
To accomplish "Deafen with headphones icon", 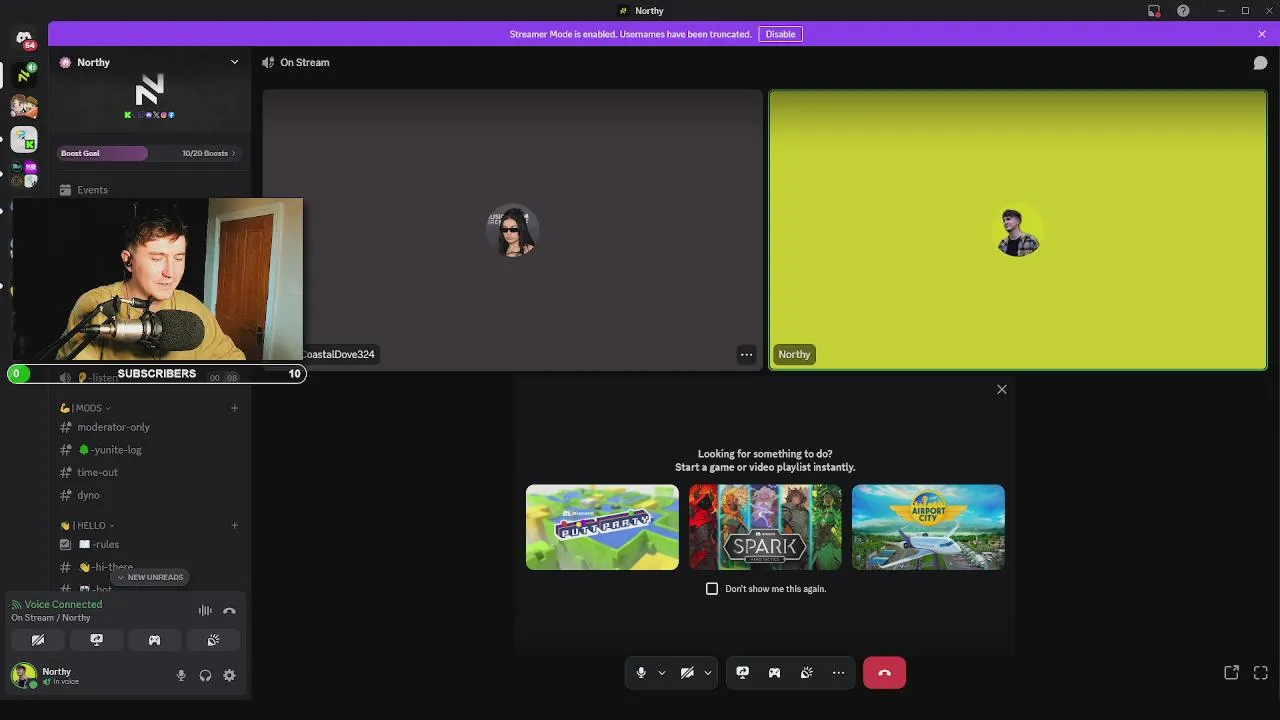I will click(205, 675).
